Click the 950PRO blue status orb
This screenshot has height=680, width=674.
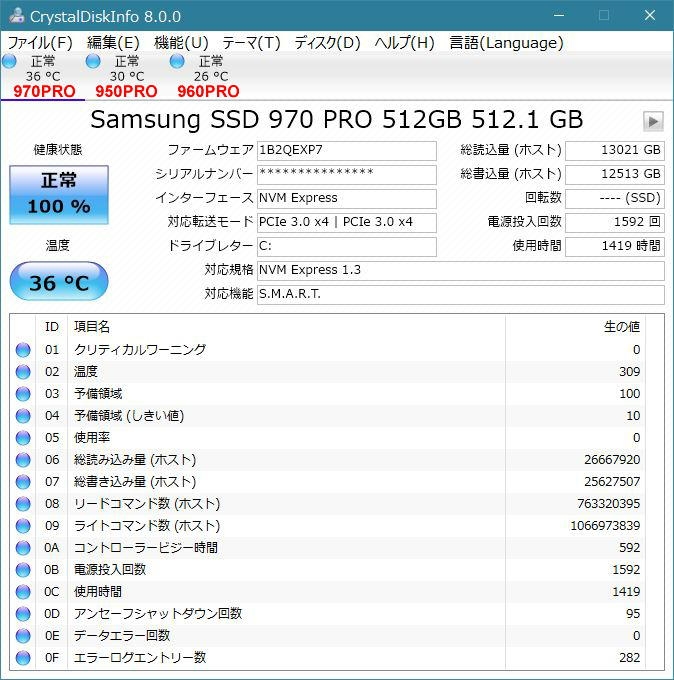[93, 62]
